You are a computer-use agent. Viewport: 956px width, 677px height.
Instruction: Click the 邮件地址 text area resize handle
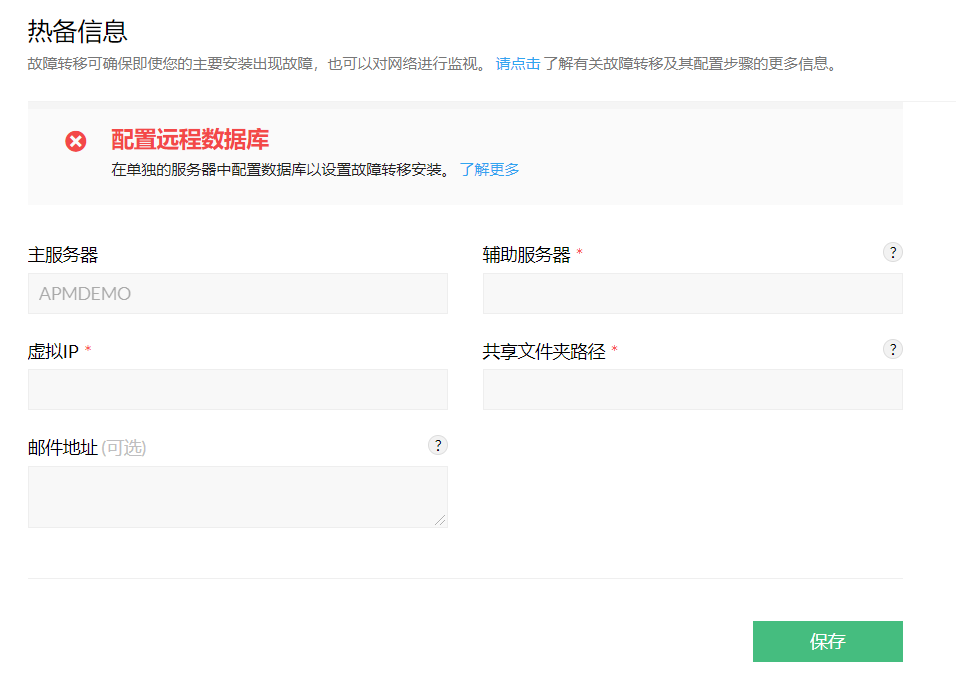[x=440, y=520]
